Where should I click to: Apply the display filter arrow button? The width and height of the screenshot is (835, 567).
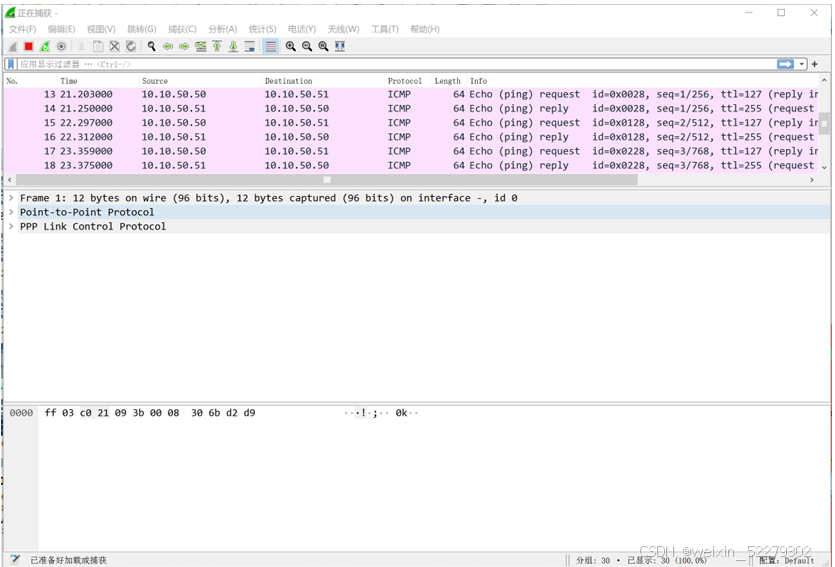[785, 64]
